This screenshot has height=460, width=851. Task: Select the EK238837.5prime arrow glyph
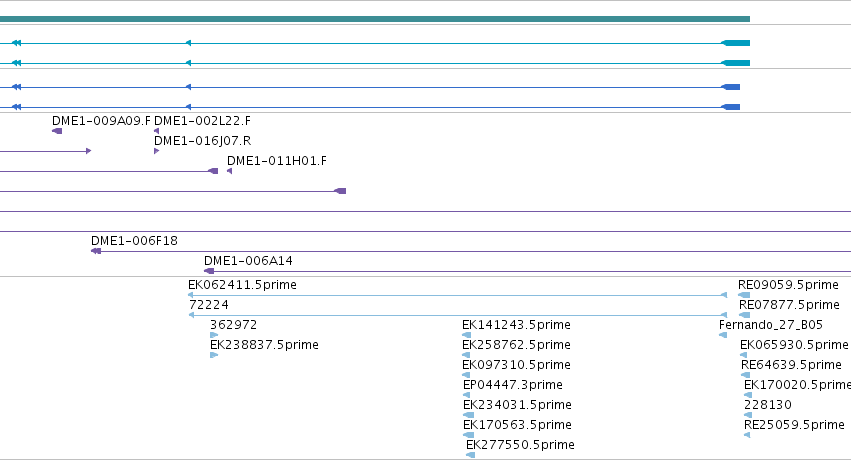pos(214,355)
